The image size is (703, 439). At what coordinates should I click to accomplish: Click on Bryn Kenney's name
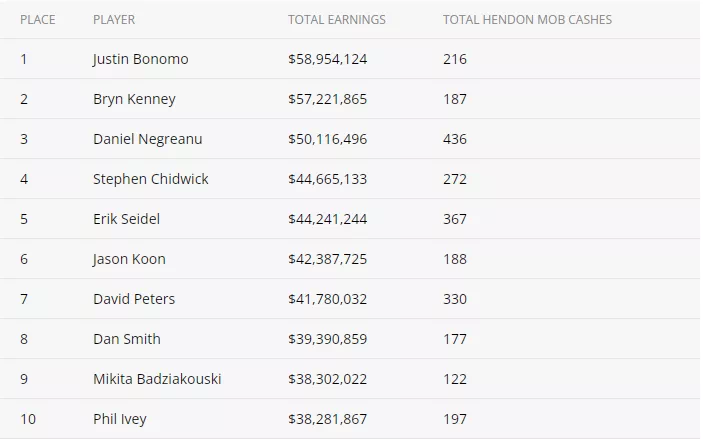pos(134,99)
